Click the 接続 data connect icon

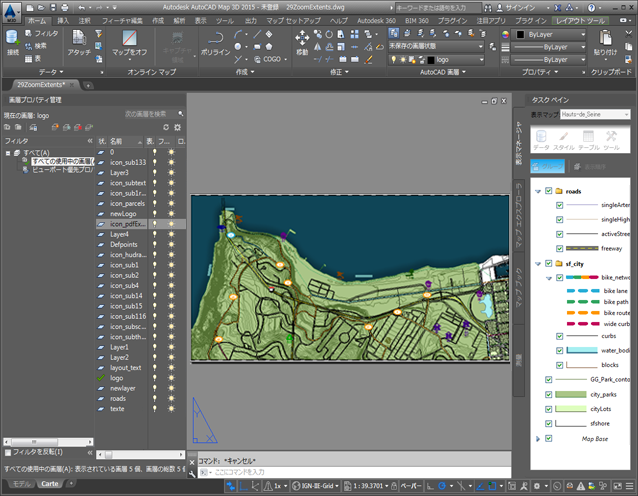13,39
